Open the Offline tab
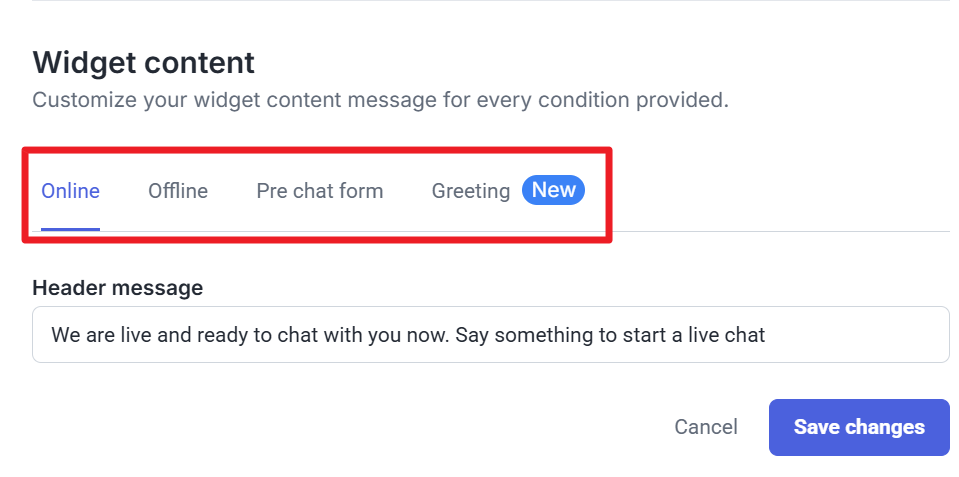Viewport: 959px width, 477px height. click(x=178, y=191)
